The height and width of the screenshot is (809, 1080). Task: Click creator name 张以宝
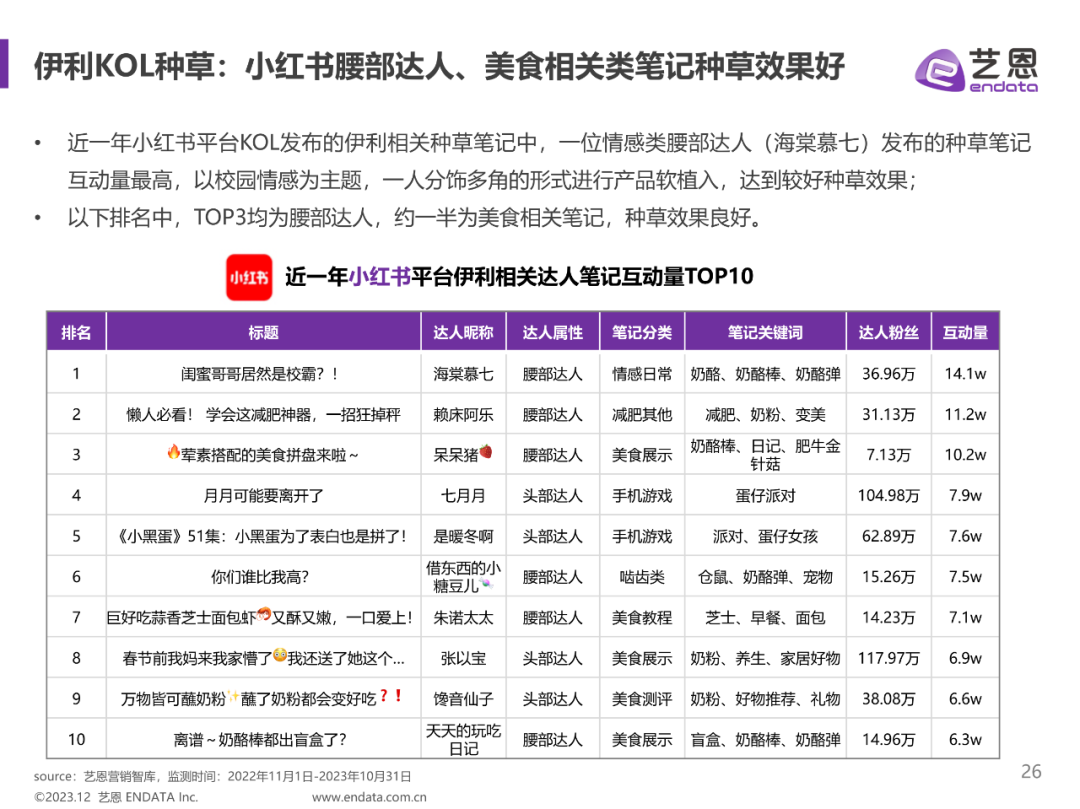pos(463,658)
